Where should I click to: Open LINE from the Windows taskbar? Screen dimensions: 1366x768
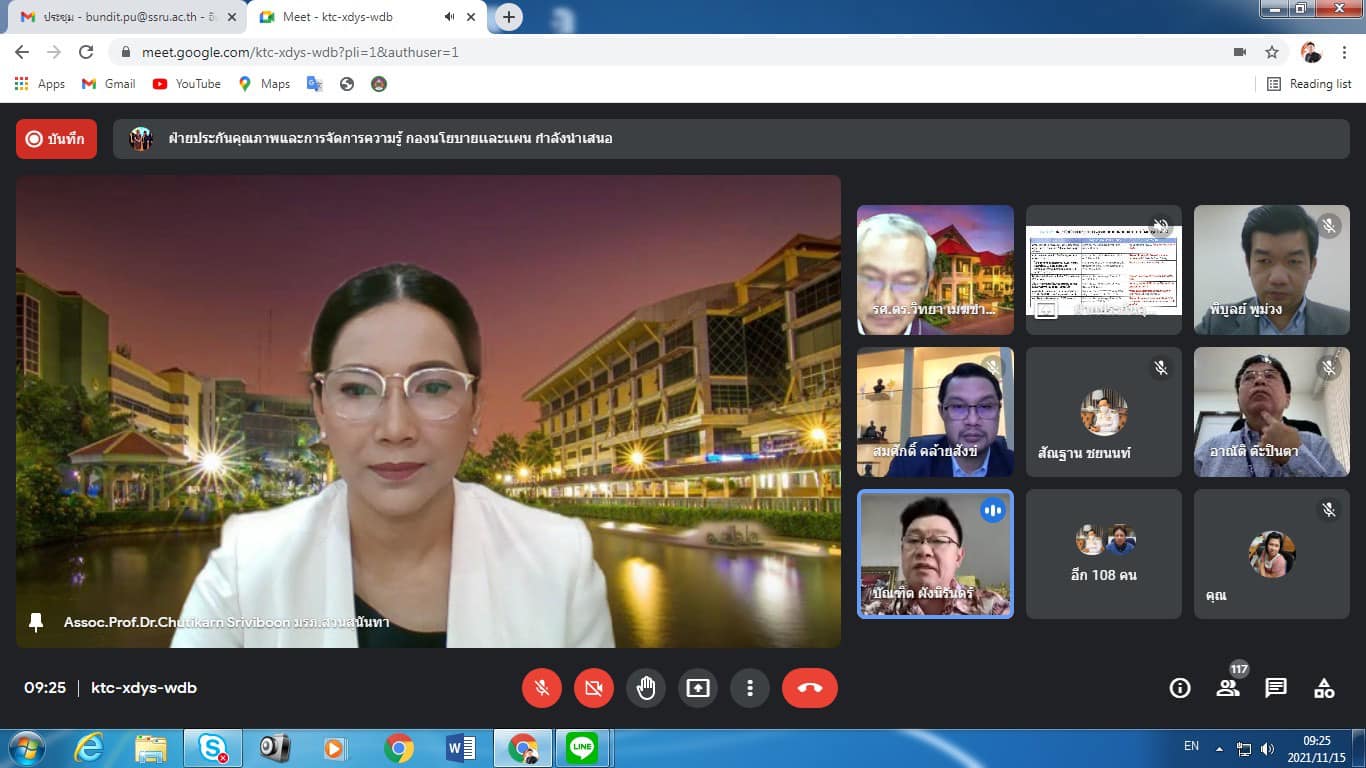(582, 748)
